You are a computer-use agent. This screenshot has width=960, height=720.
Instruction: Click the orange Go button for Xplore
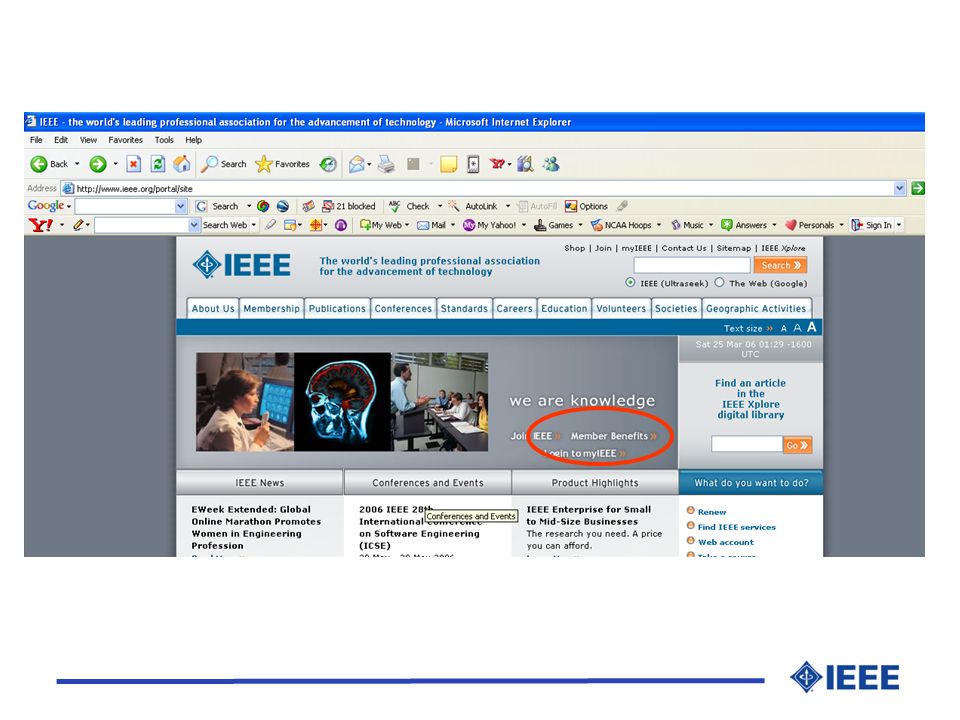point(797,445)
